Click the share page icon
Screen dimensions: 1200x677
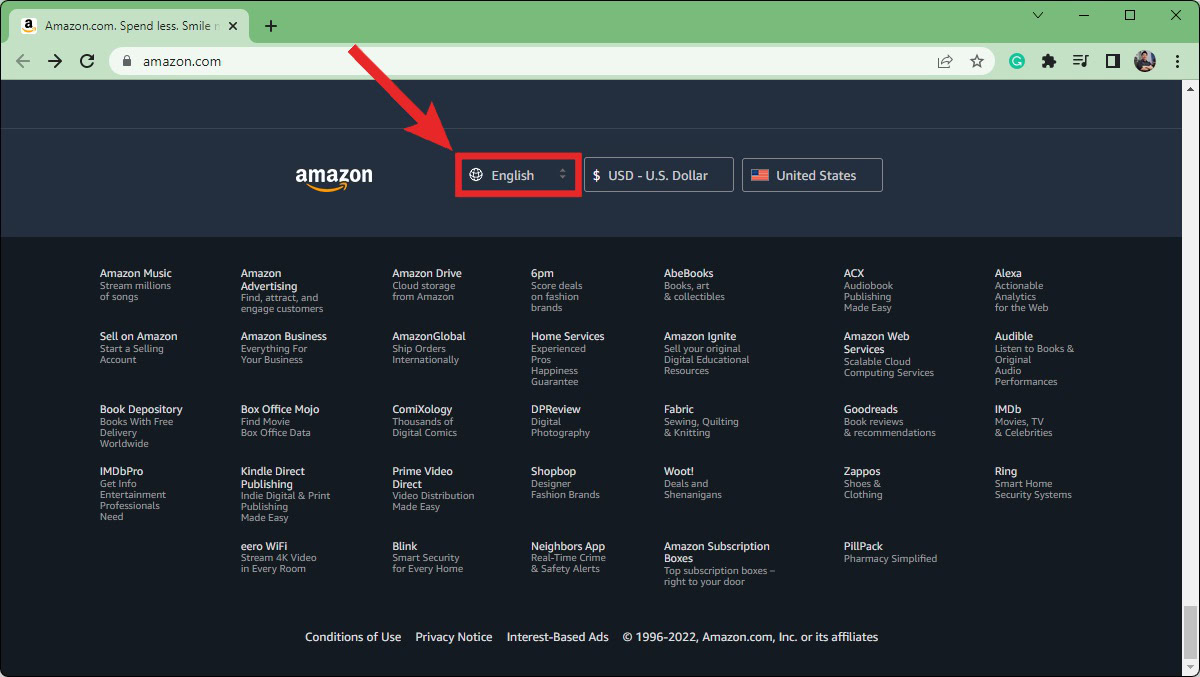point(945,61)
